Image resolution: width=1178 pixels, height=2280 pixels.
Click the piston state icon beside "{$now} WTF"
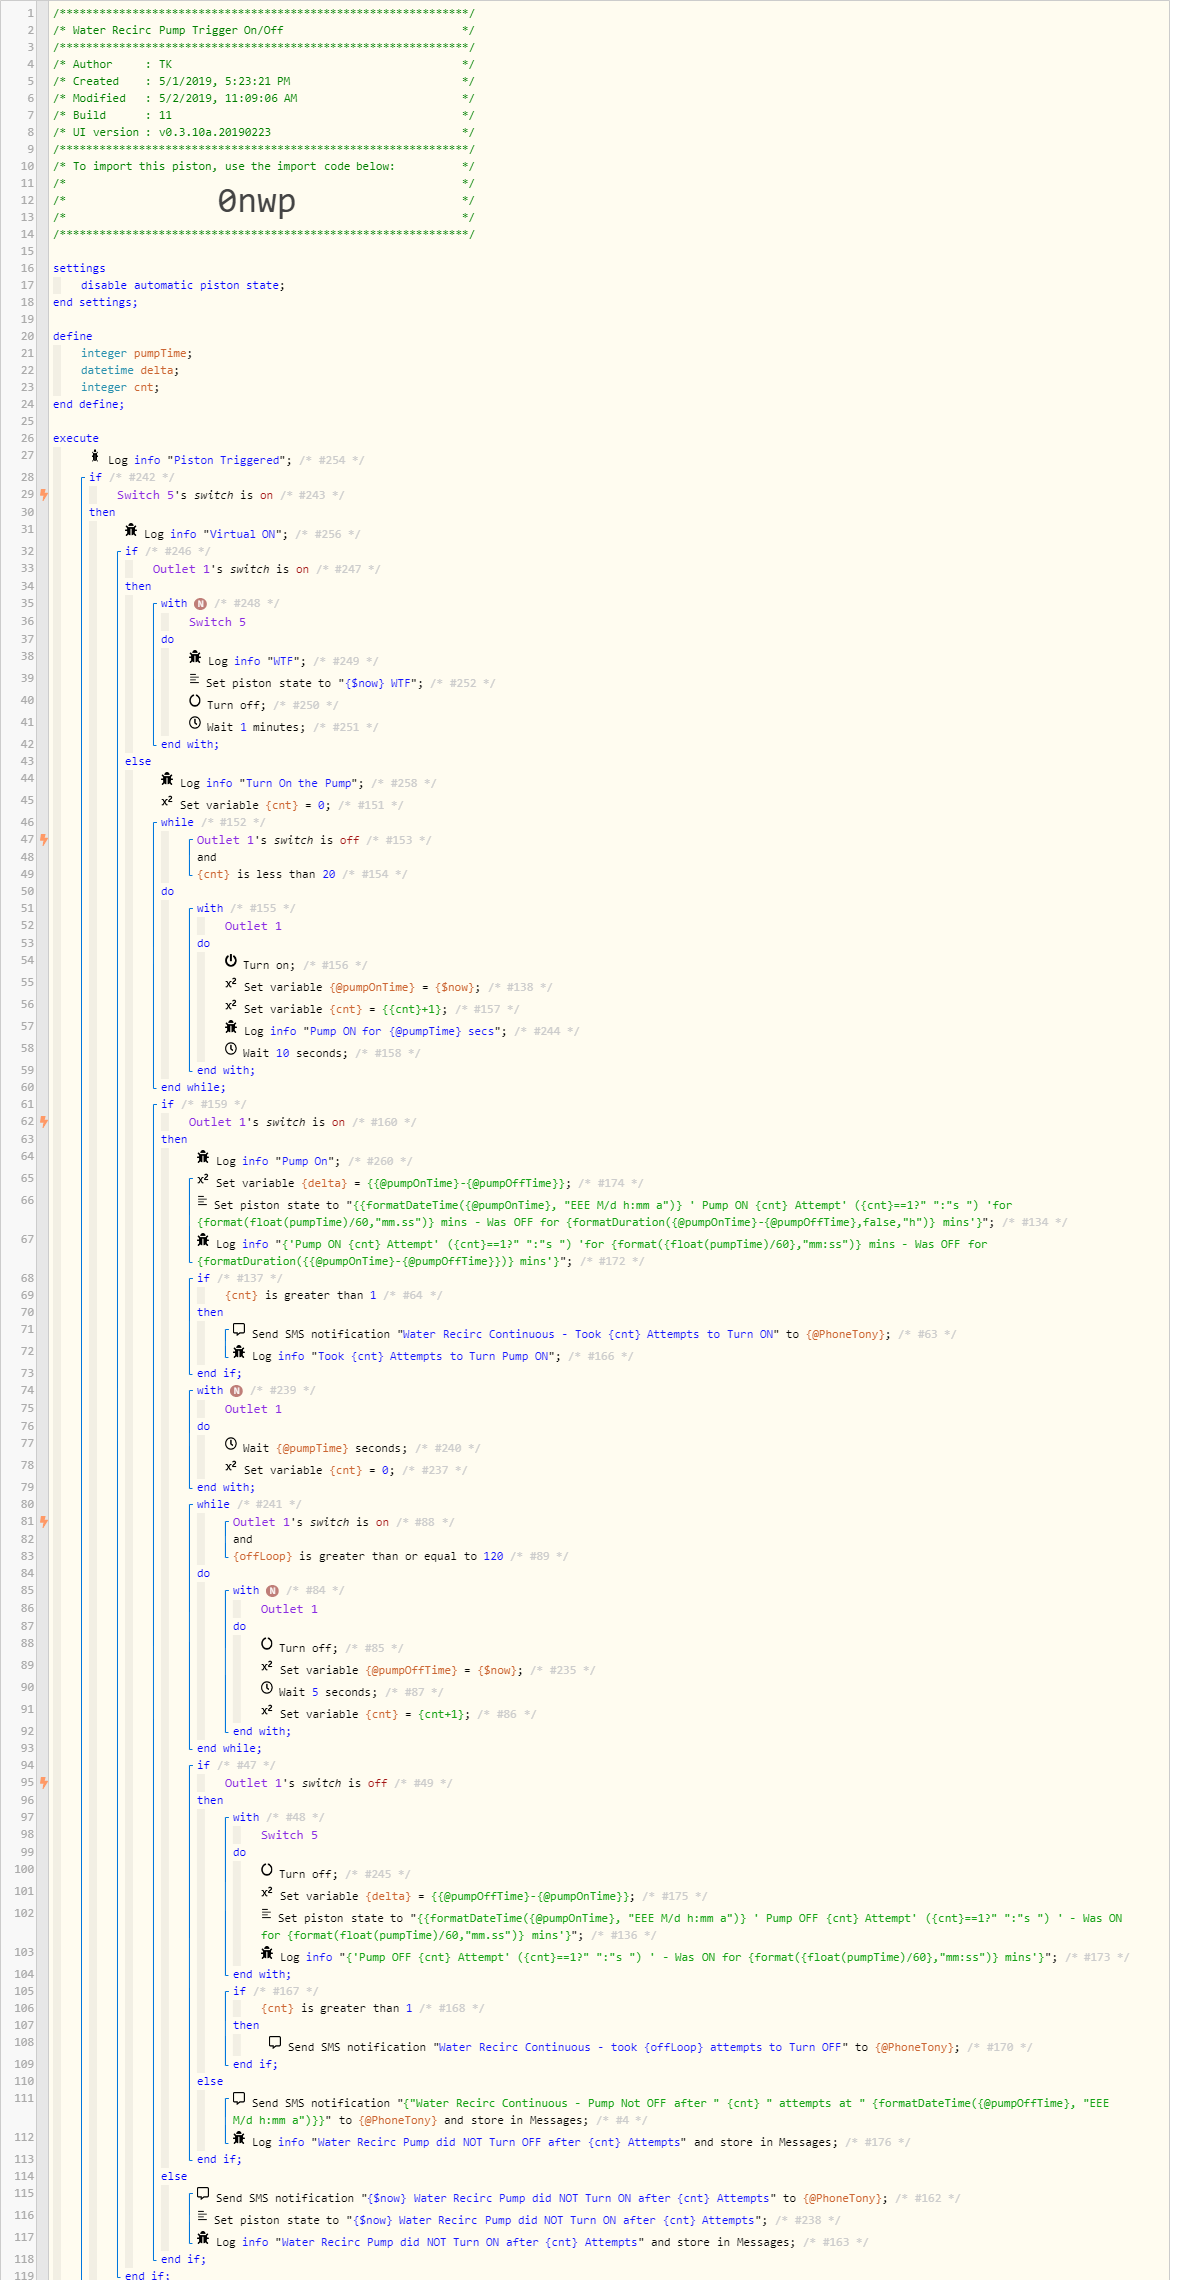coord(194,679)
